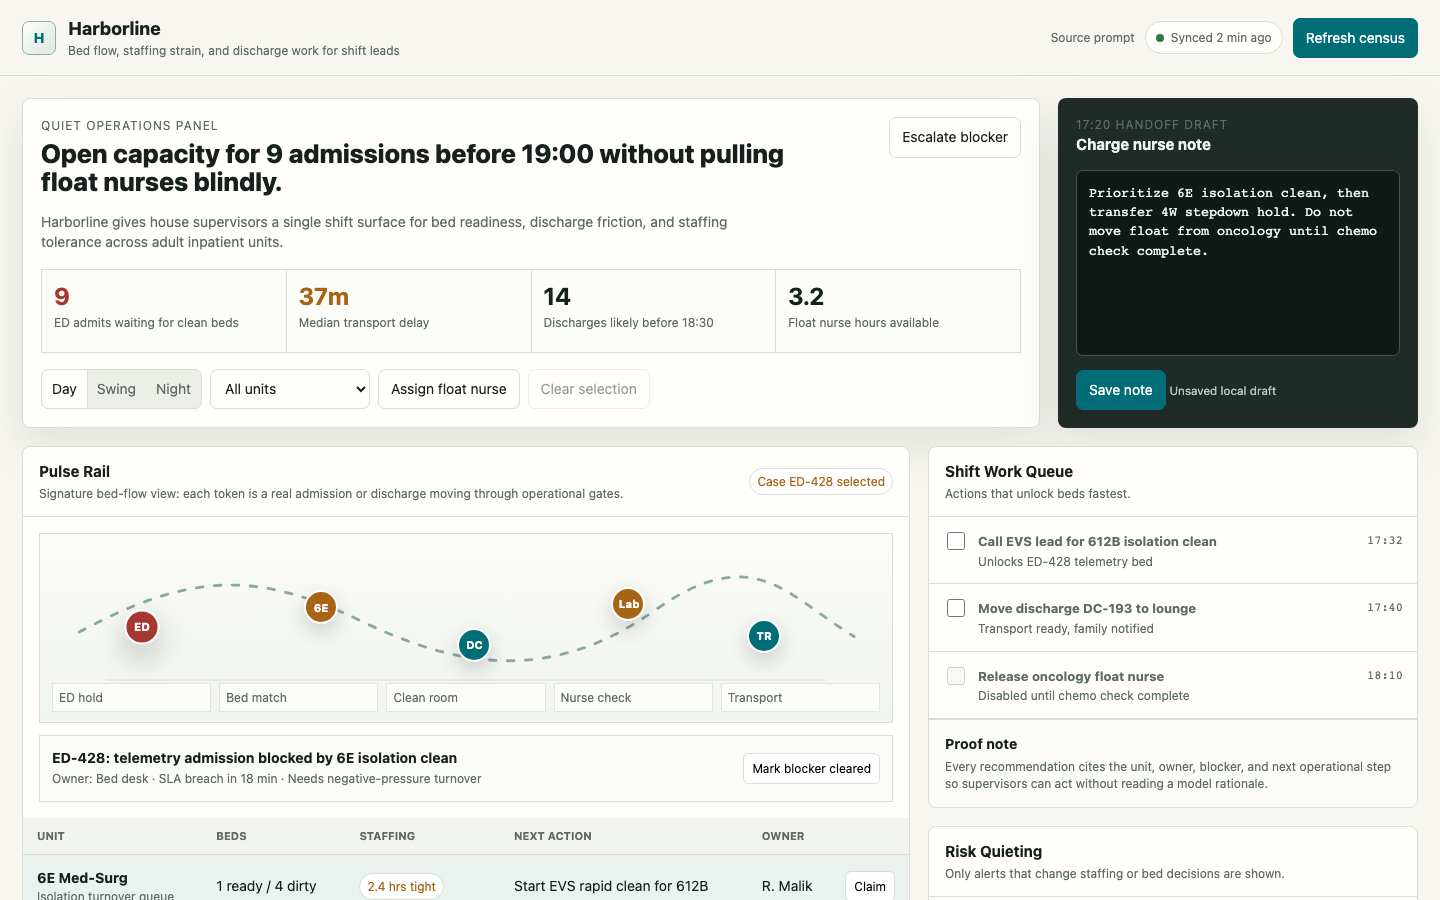Select the DC token on Pulse Rail
Image resolution: width=1440 pixels, height=900 pixels.
pos(474,645)
